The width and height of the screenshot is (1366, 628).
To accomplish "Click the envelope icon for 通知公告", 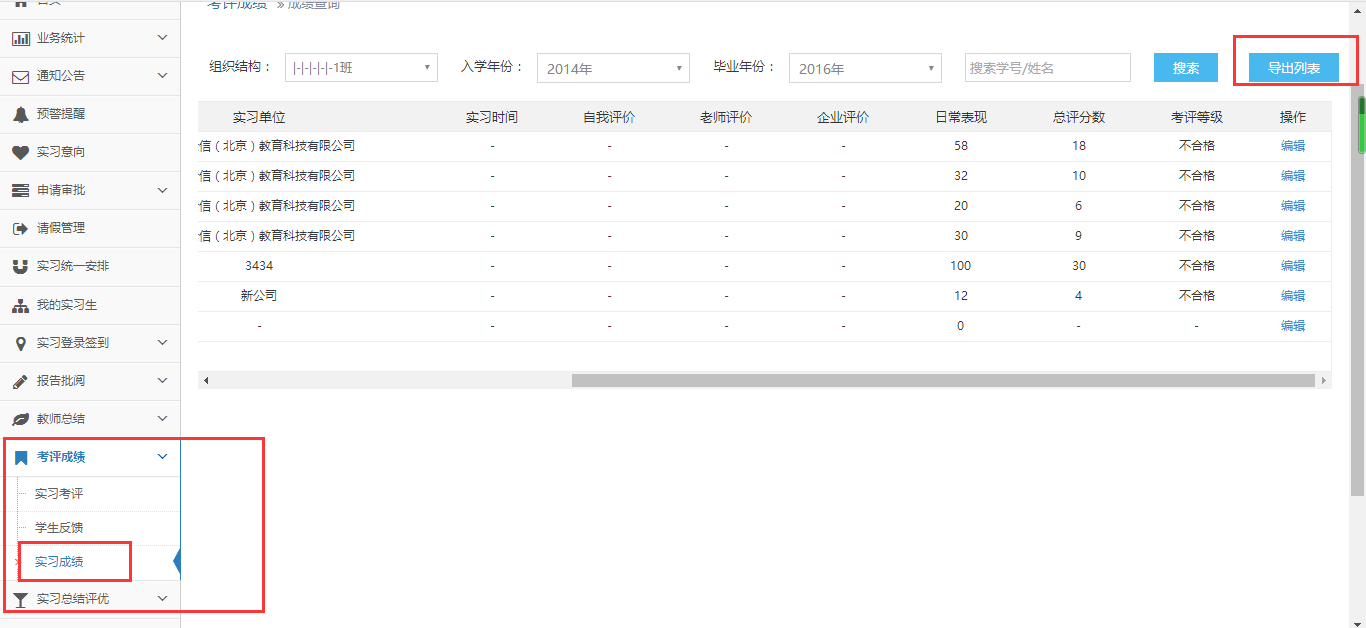I will coord(20,76).
